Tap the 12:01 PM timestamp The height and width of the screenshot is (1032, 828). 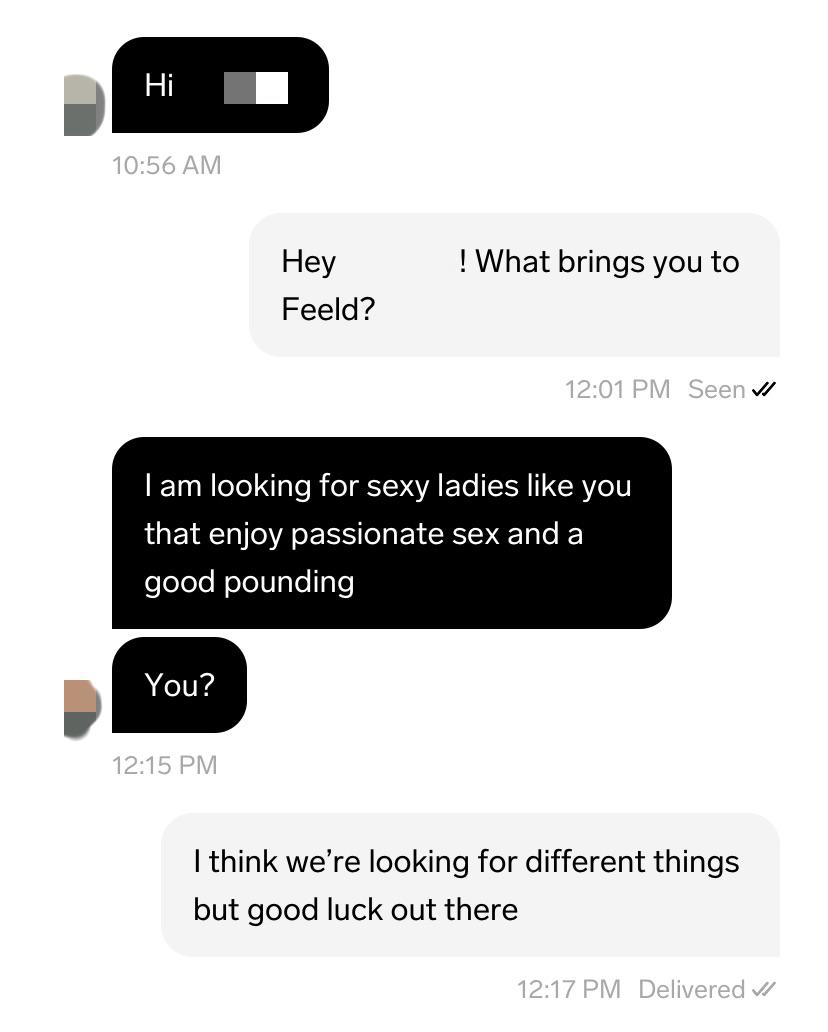click(617, 390)
